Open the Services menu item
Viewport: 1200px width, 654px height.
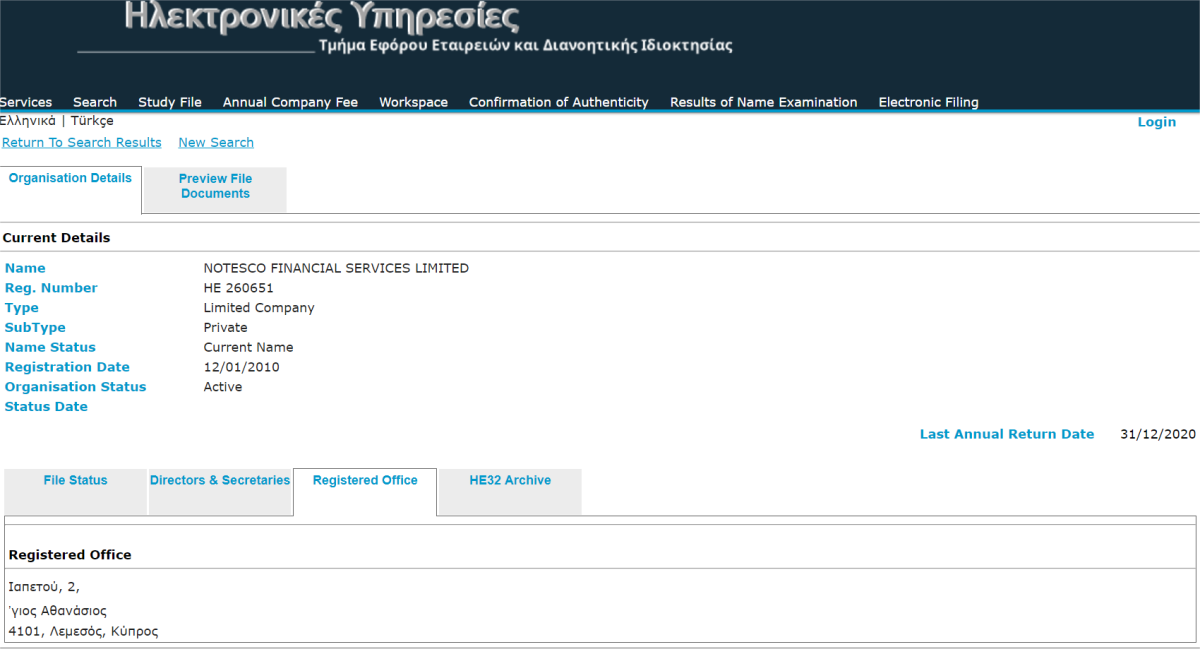pos(25,102)
